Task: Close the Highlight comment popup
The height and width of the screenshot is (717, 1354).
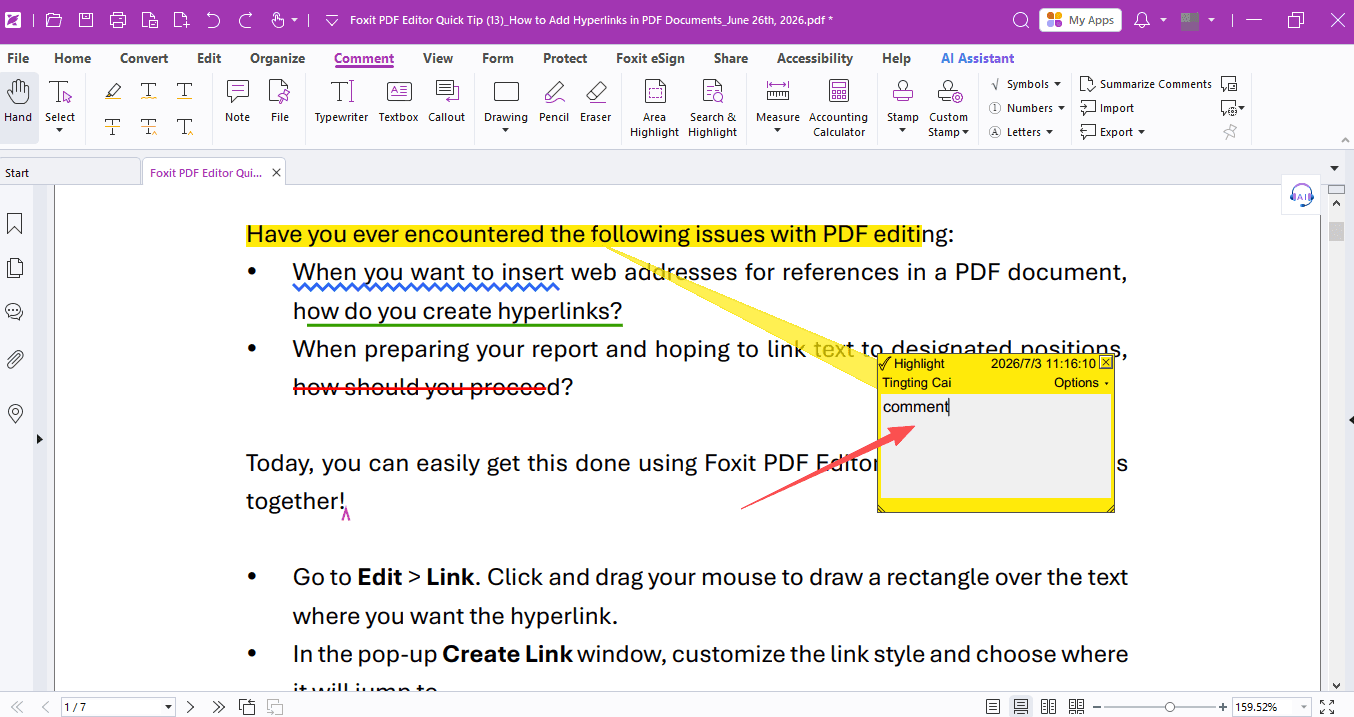Action: pos(1105,363)
